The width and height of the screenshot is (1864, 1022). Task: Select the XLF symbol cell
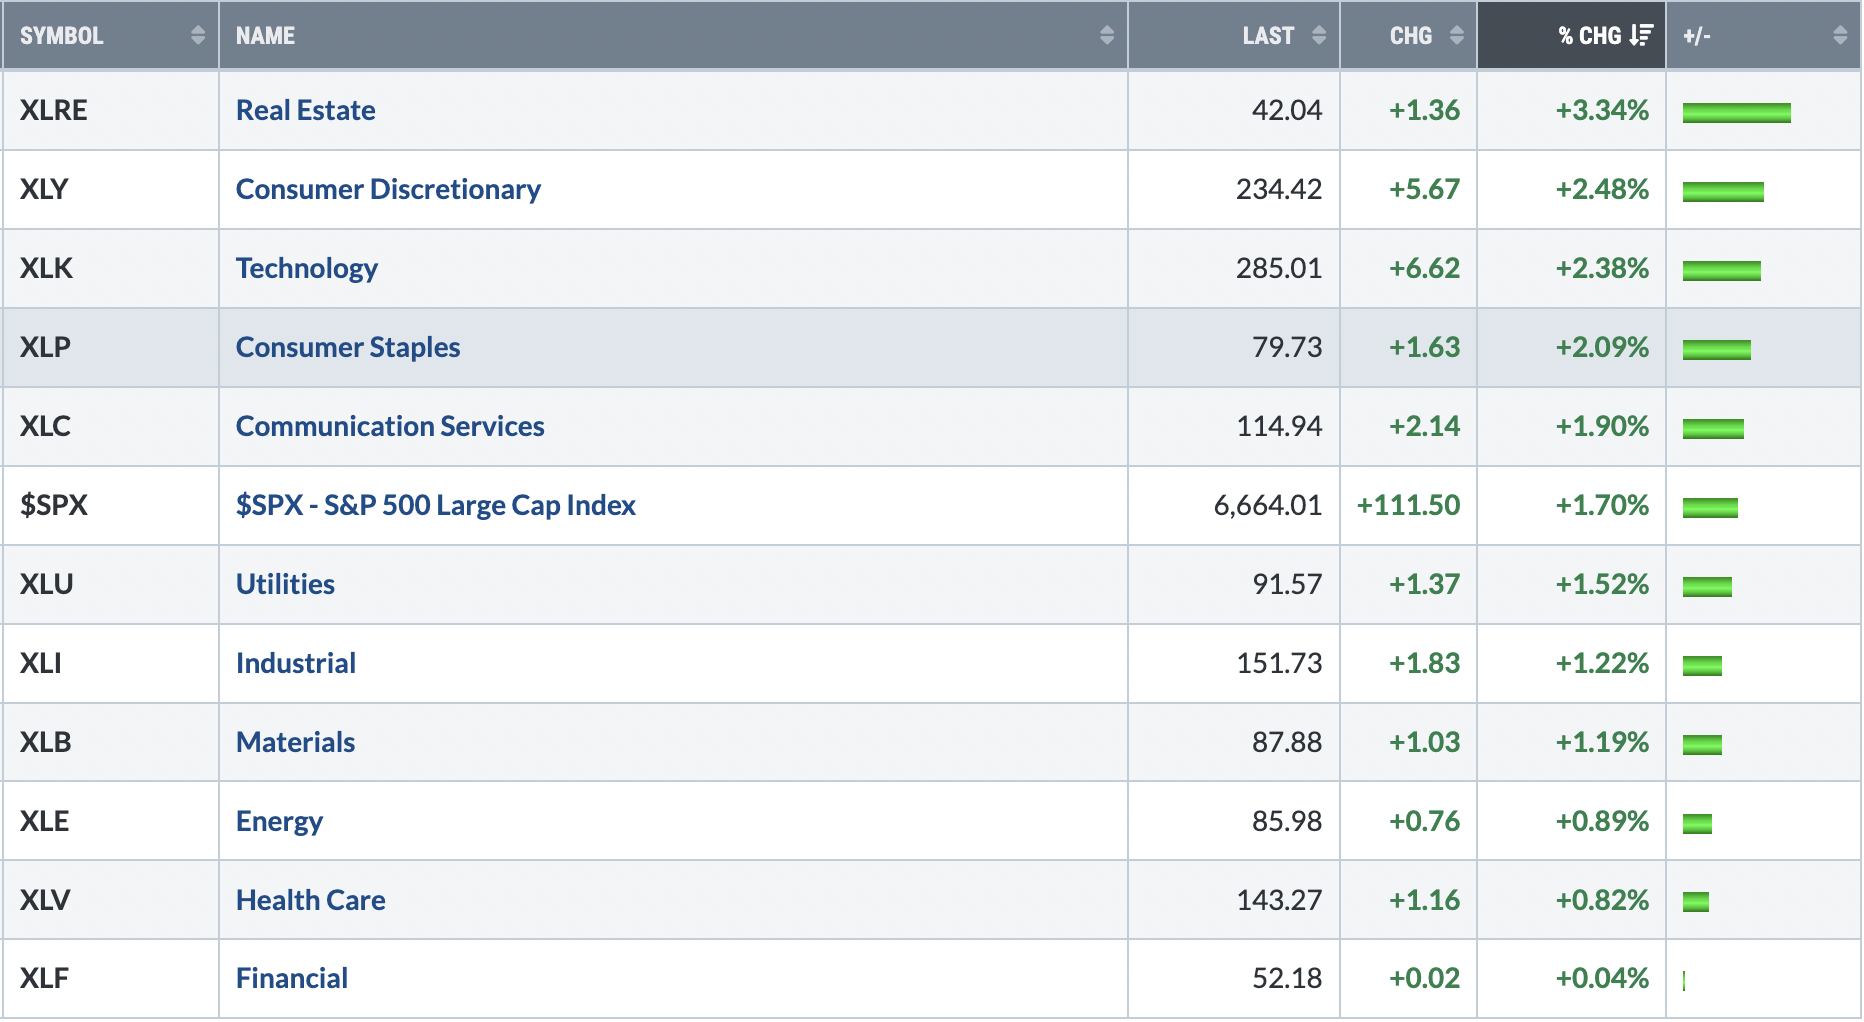click(110, 978)
